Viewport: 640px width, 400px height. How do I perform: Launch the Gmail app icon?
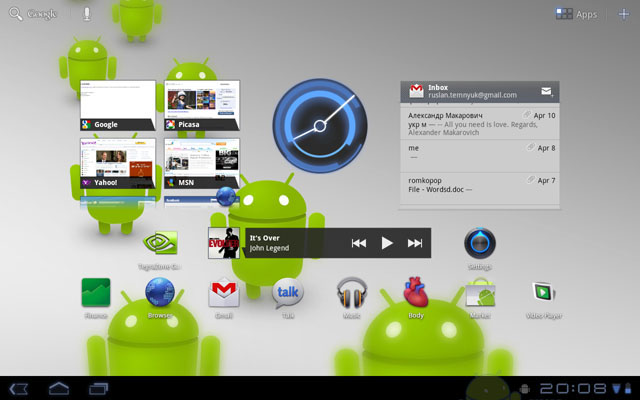point(224,298)
